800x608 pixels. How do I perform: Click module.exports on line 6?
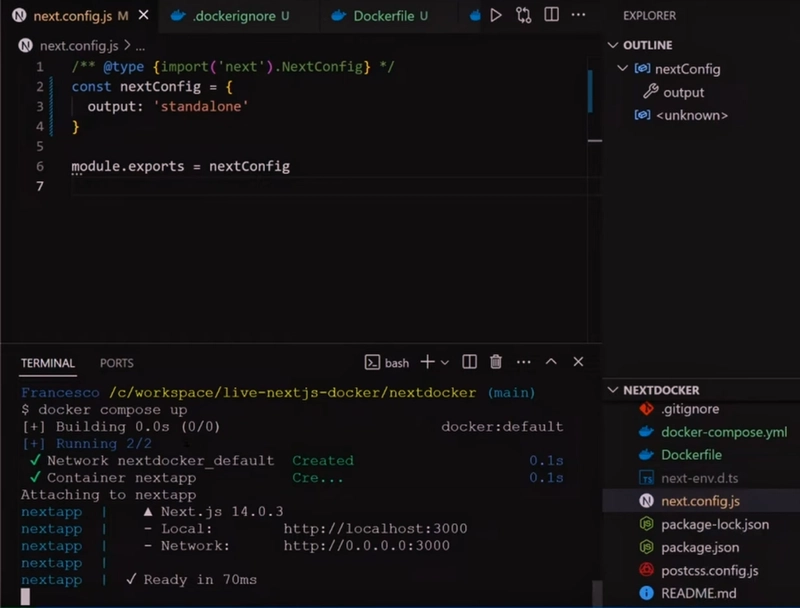click(128, 166)
